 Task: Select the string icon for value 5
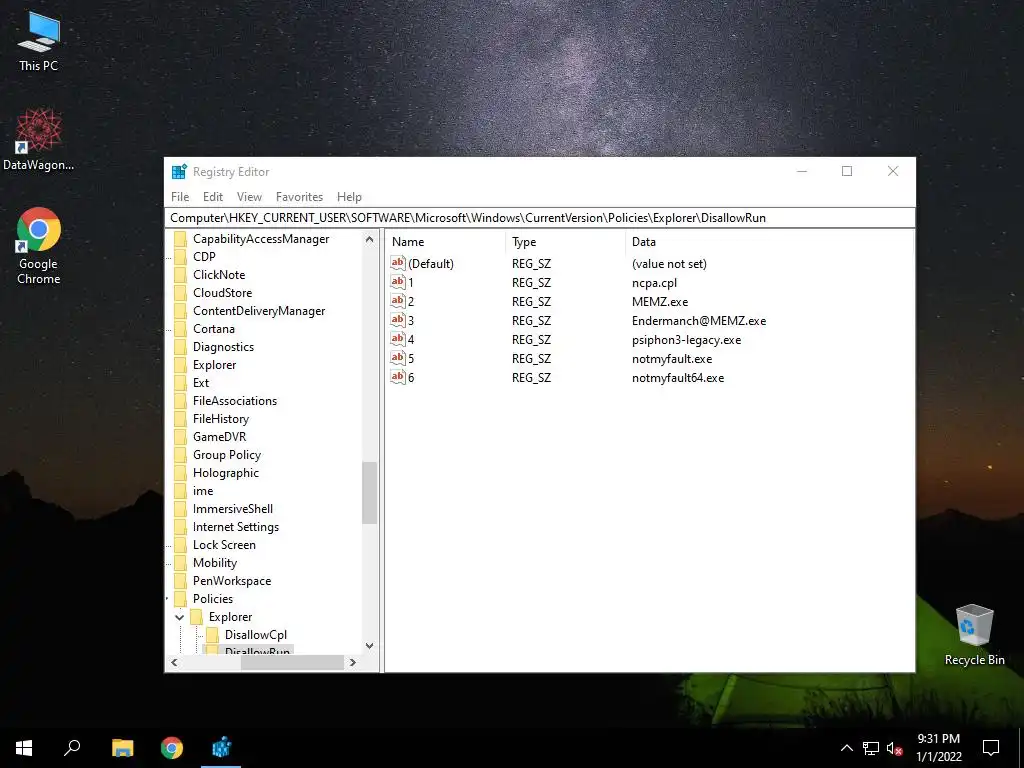pyautogui.click(x=398, y=358)
